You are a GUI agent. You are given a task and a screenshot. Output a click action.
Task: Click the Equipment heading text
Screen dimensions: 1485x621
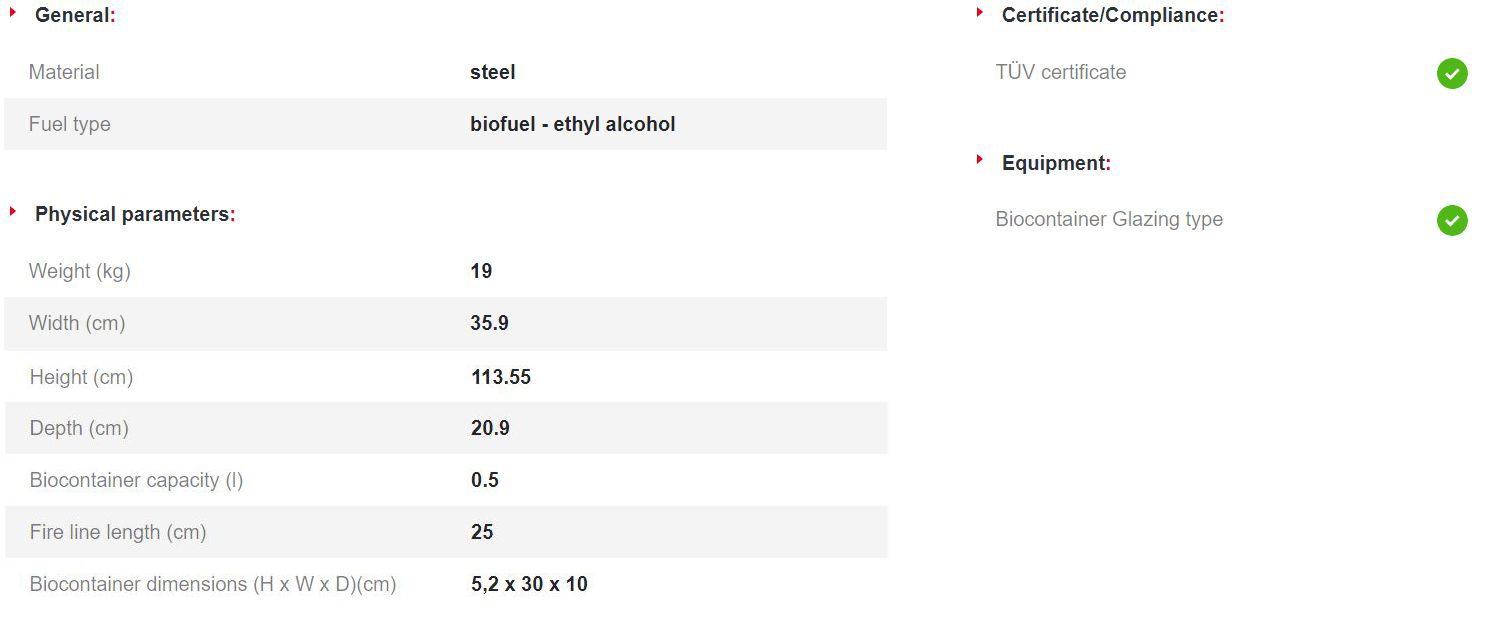(x=1055, y=163)
